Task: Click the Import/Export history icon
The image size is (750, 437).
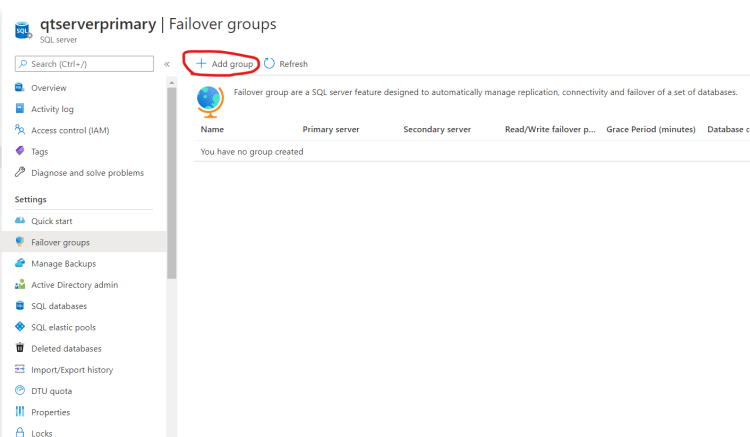Action: tap(20, 369)
